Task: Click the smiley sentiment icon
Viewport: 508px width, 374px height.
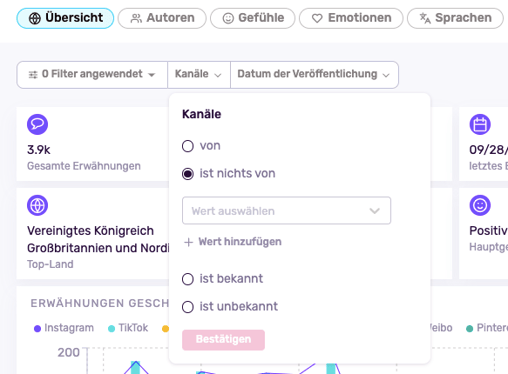Action: click(480, 205)
